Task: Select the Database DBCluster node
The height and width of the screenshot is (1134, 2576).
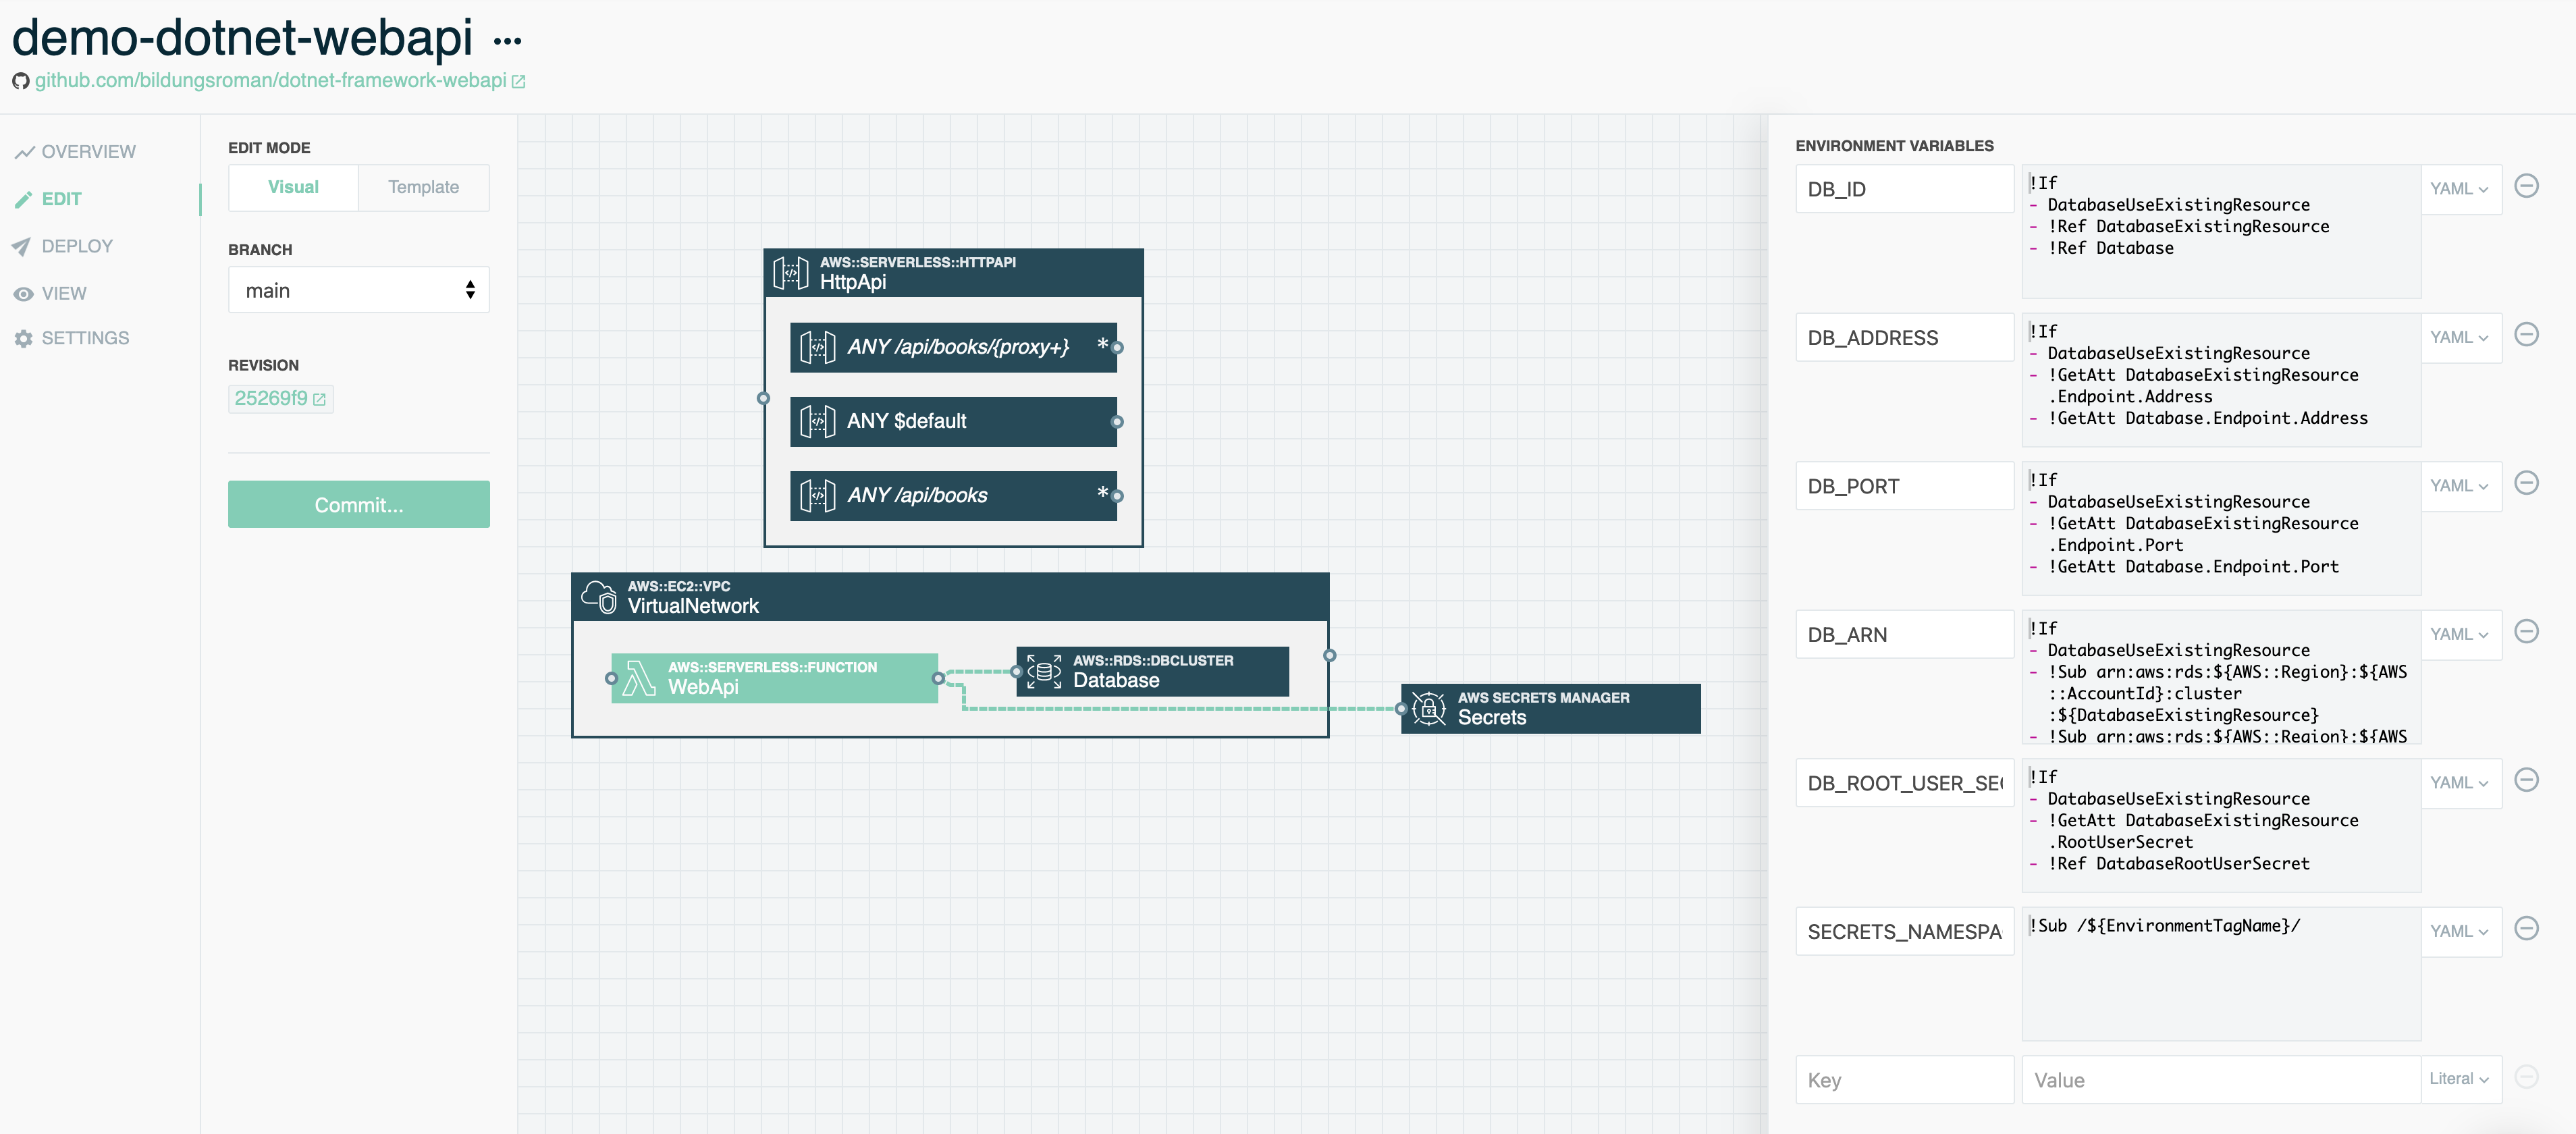Action: click(1152, 671)
